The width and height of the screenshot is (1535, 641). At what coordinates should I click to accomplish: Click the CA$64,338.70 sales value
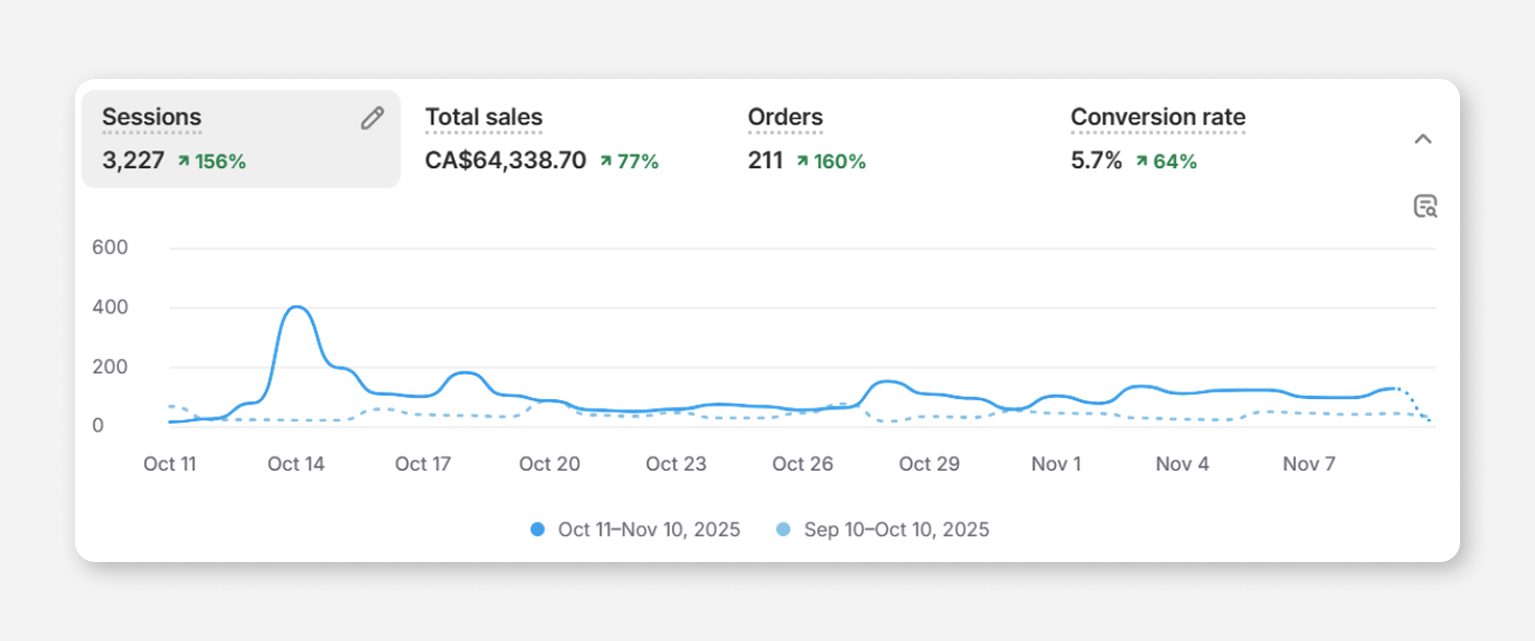pos(505,161)
